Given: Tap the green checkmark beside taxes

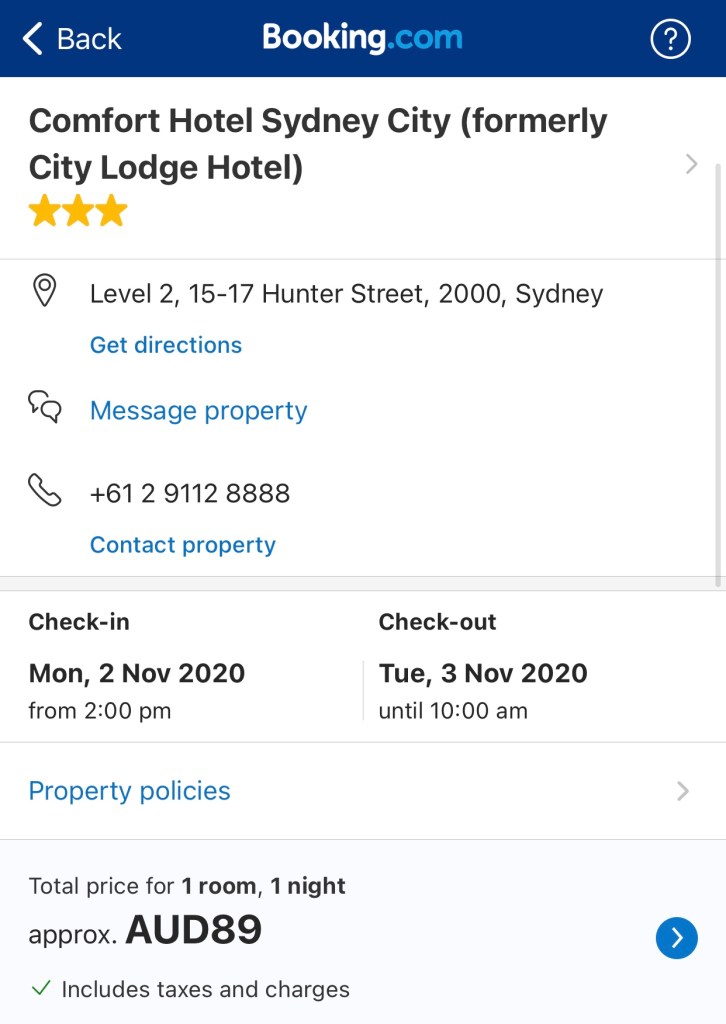Looking at the screenshot, I should [x=41, y=989].
